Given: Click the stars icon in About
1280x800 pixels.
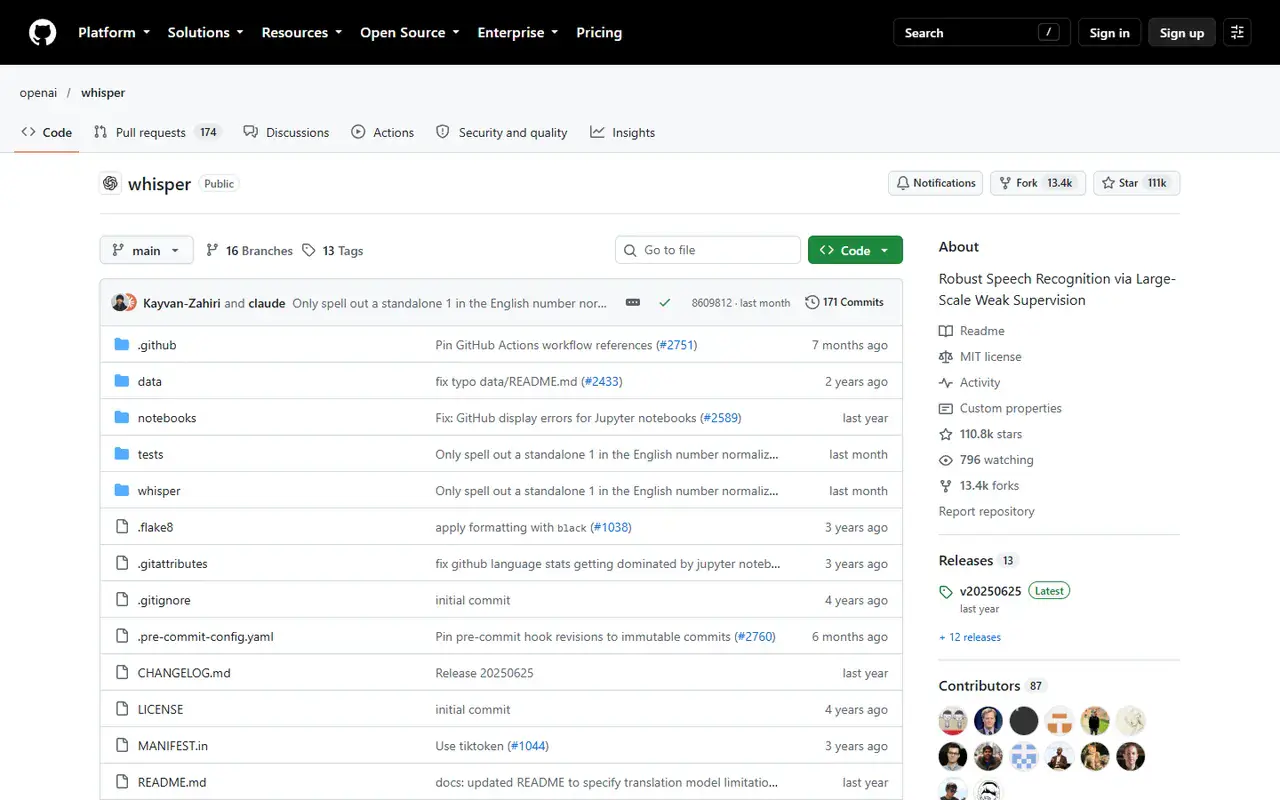Looking at the screenshot, I should tap(946, 434).
